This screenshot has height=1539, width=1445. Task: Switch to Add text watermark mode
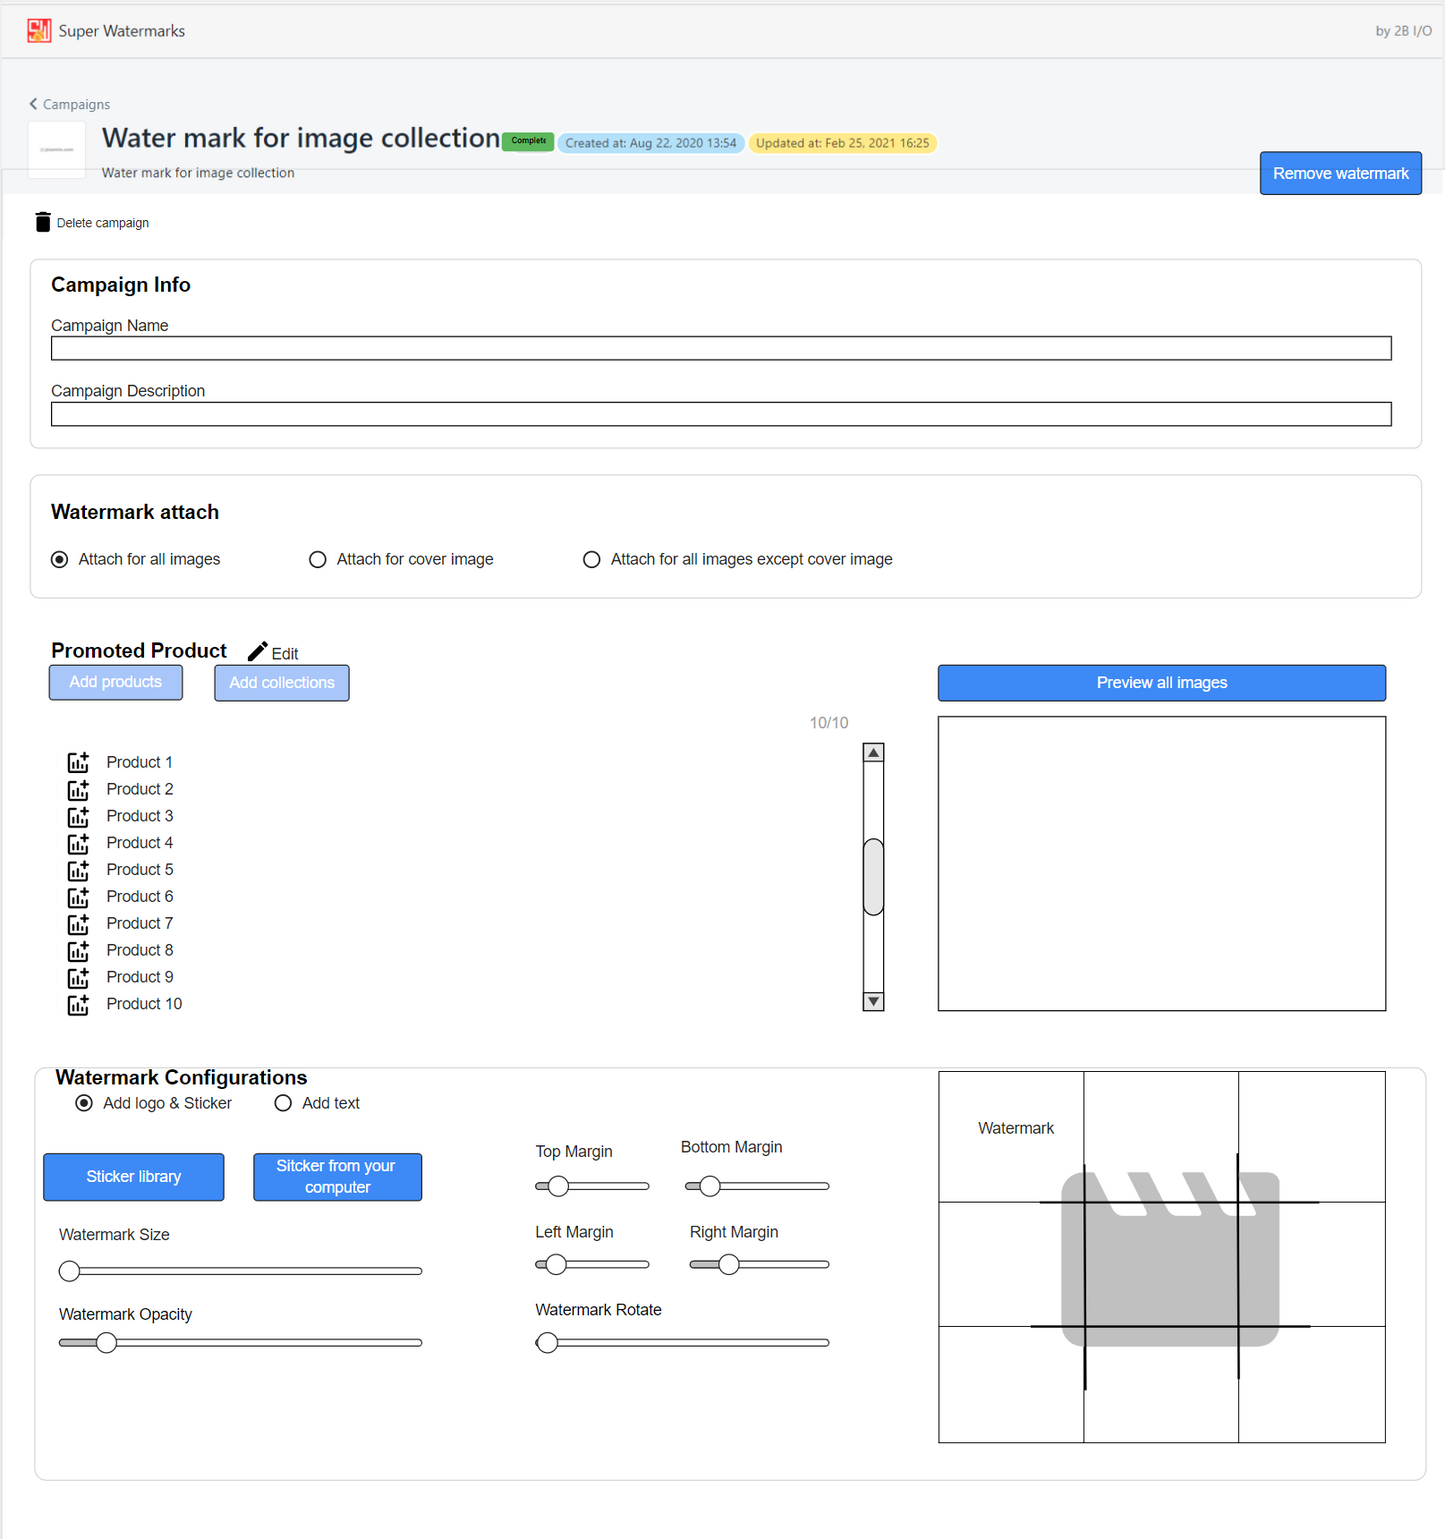(x=283, y=1103)
